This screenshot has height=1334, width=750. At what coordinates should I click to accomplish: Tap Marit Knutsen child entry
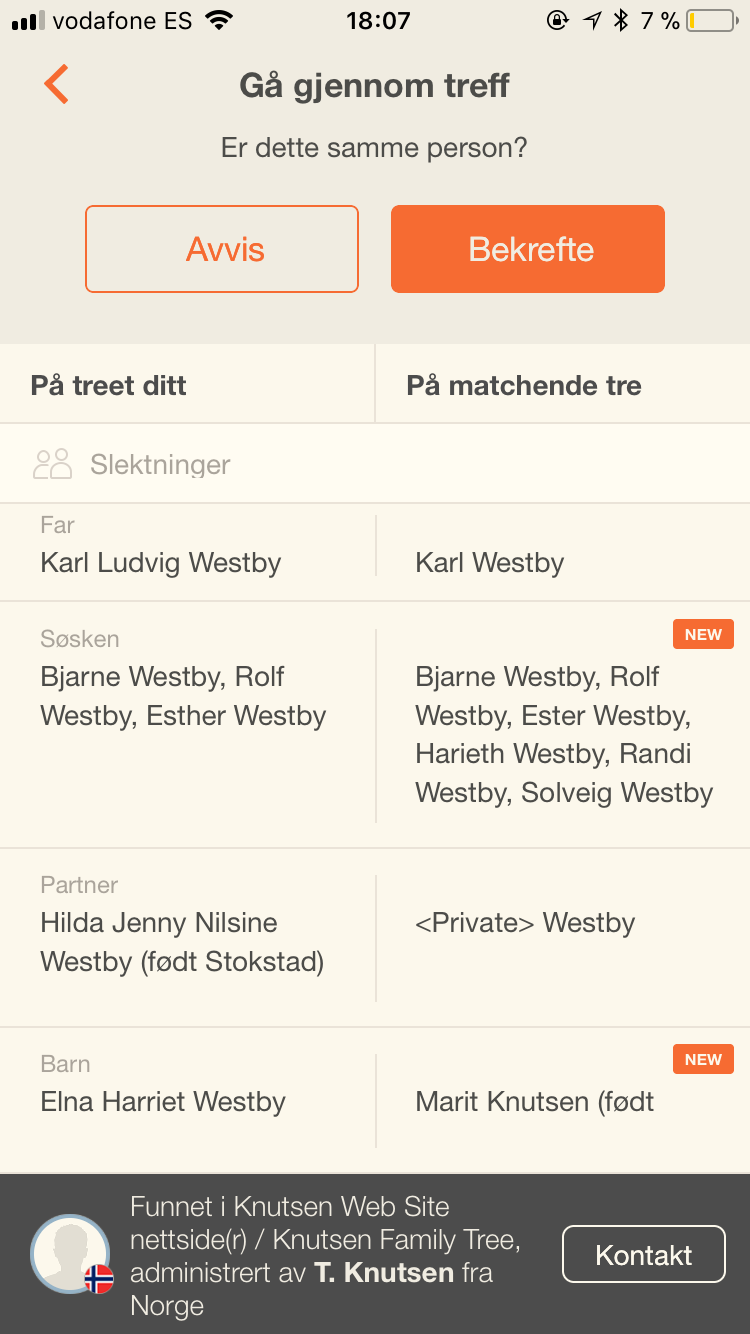point(535,1101)
